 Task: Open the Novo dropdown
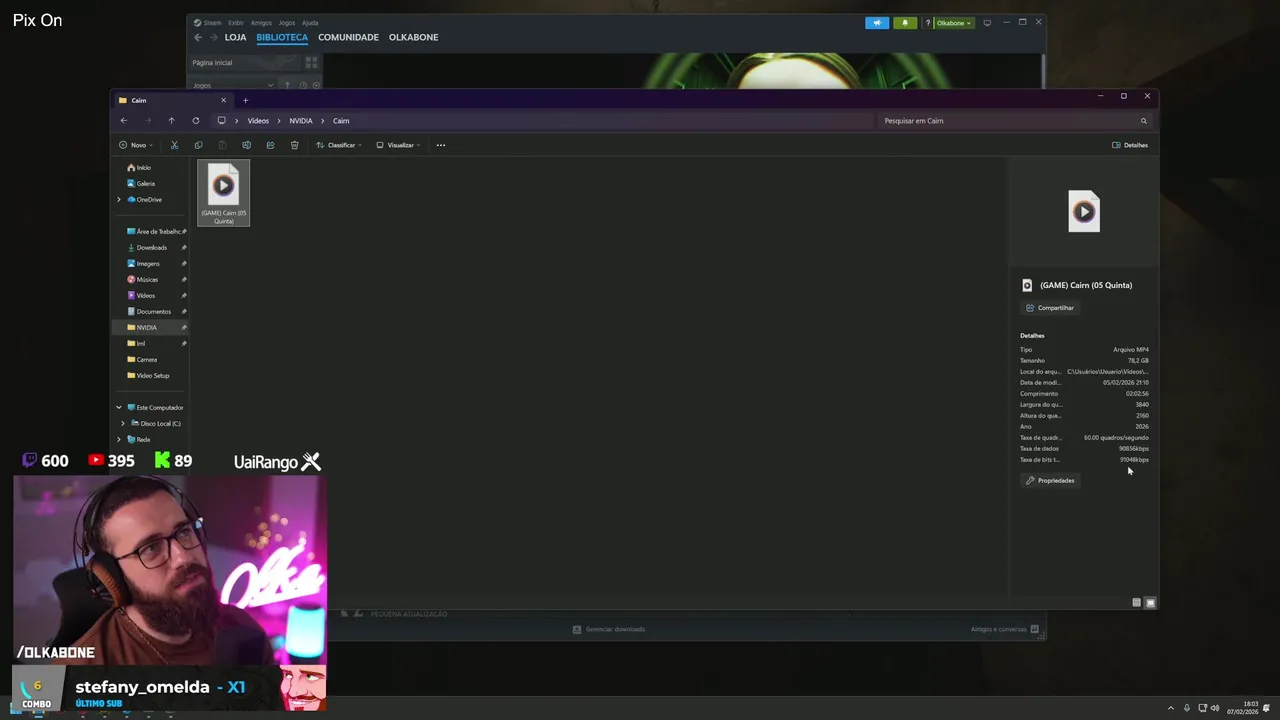tap(136, 145)
